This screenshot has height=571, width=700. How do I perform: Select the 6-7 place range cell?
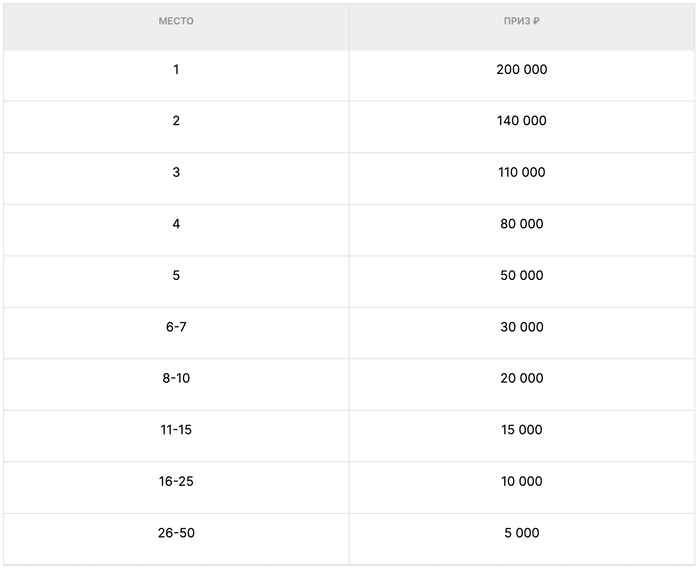click(176, 327)
